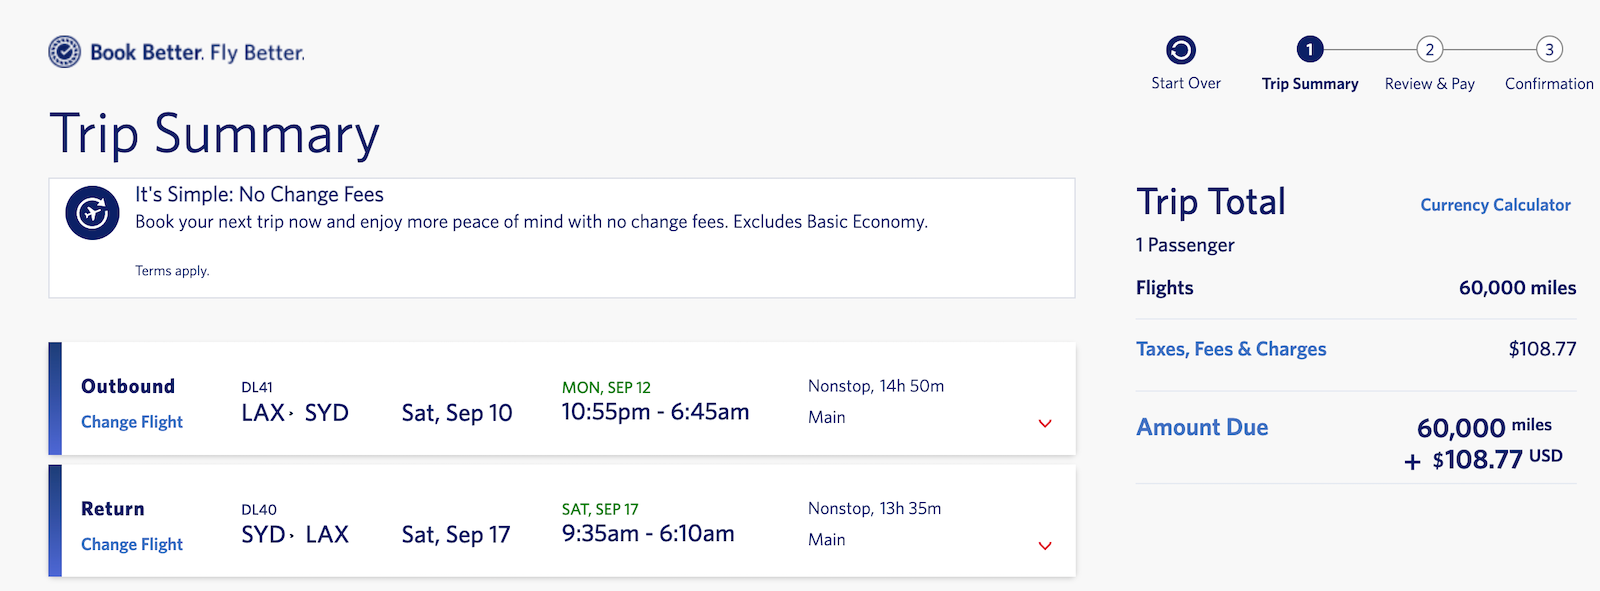Select the blue vertical bar beside Outbound flight

click(x=55, y=398)
